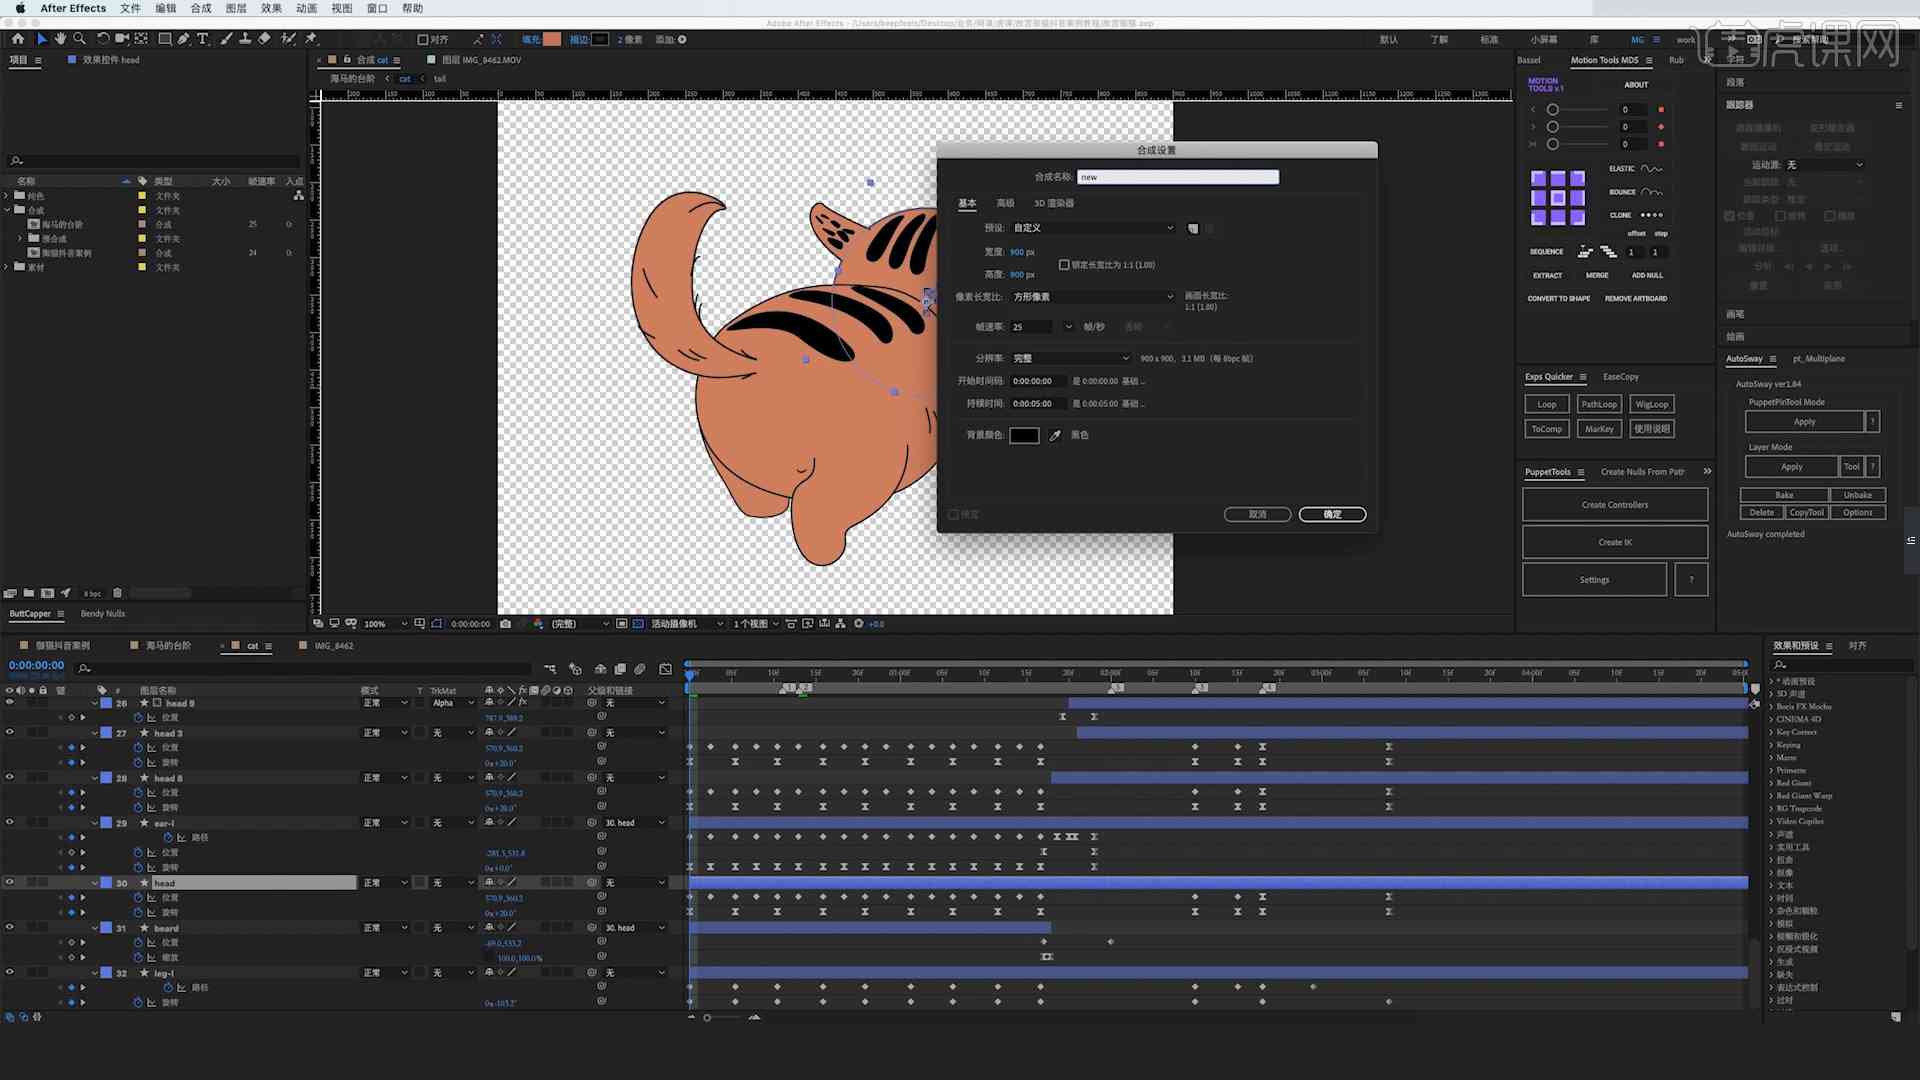Collapse the head layer 30 properties
Screen dimensions: 1920x1080
(x=95, y=883)
